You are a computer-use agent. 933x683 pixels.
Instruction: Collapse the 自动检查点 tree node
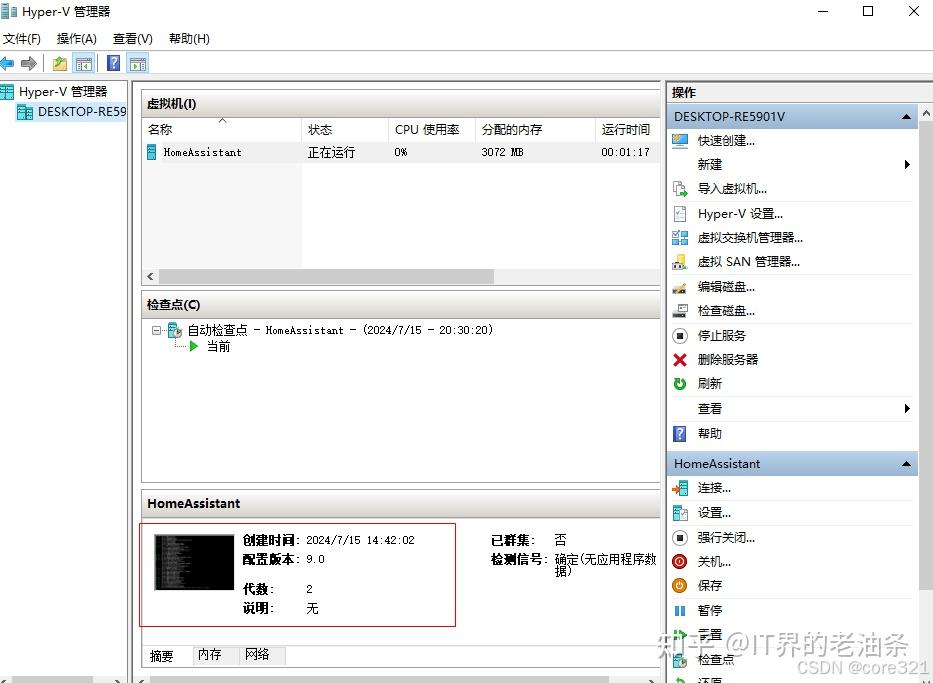click(x=155, y=330)
